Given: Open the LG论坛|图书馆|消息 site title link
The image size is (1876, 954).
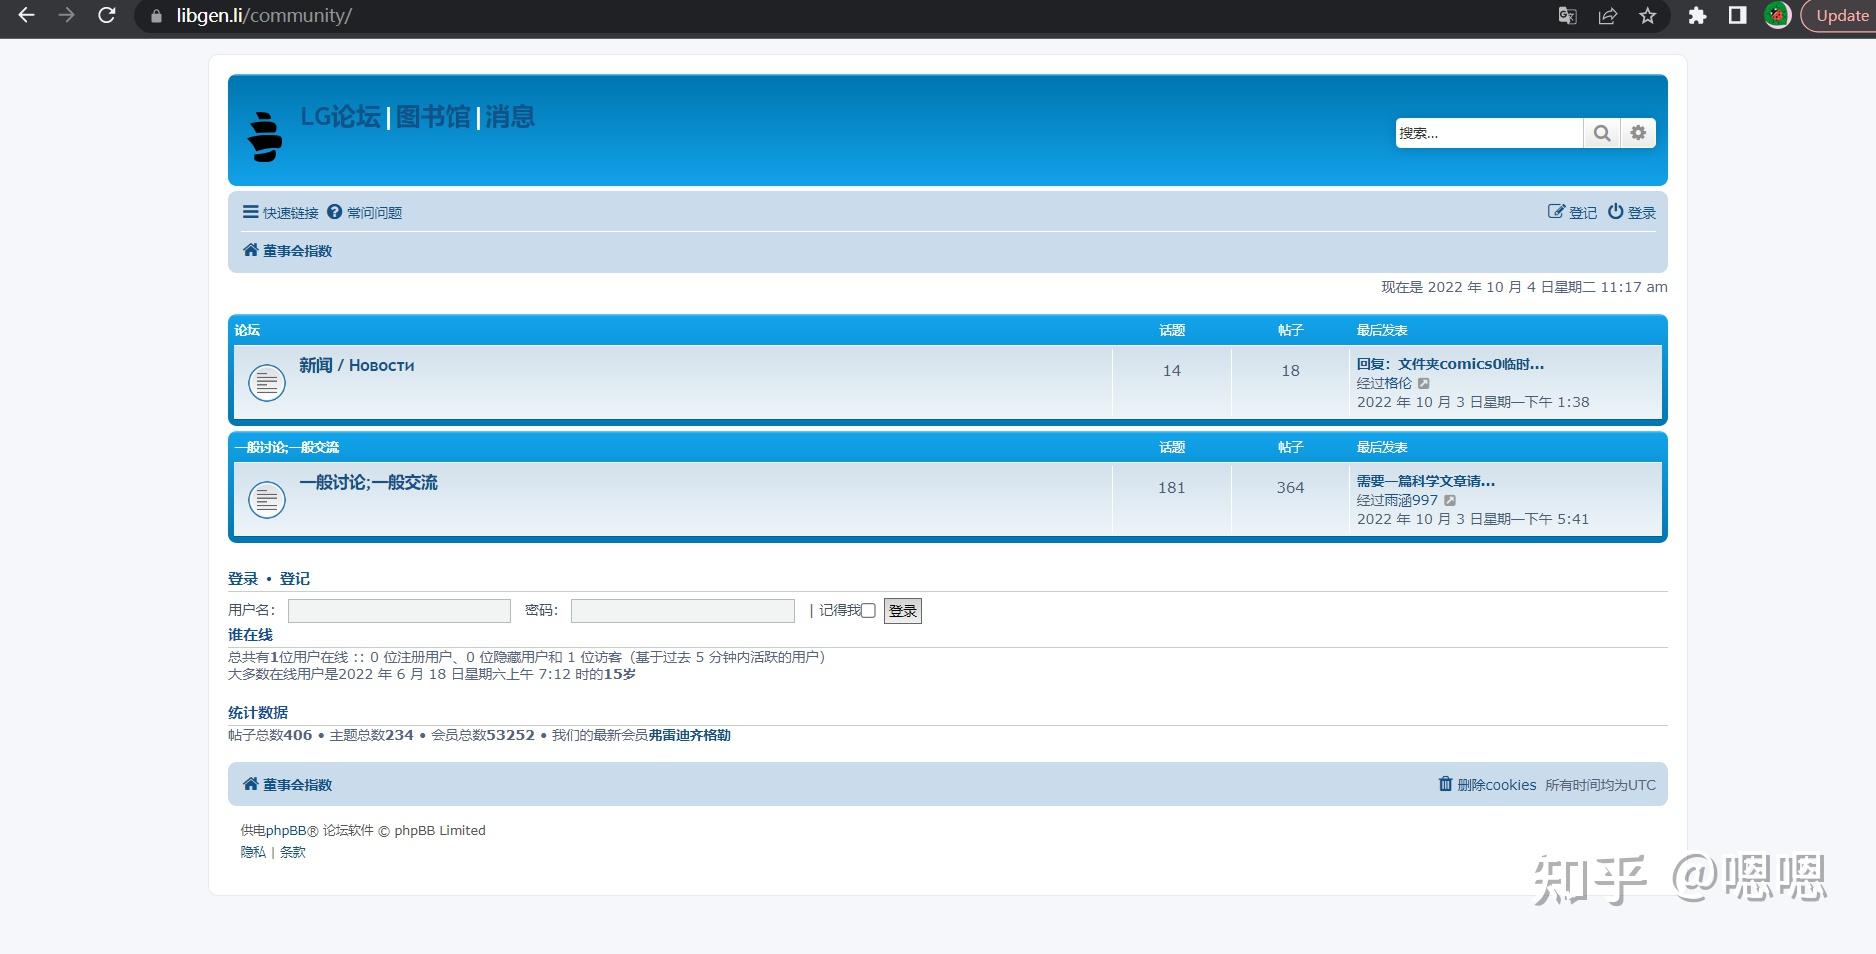Looking at the screenshot, I should 418,117.
